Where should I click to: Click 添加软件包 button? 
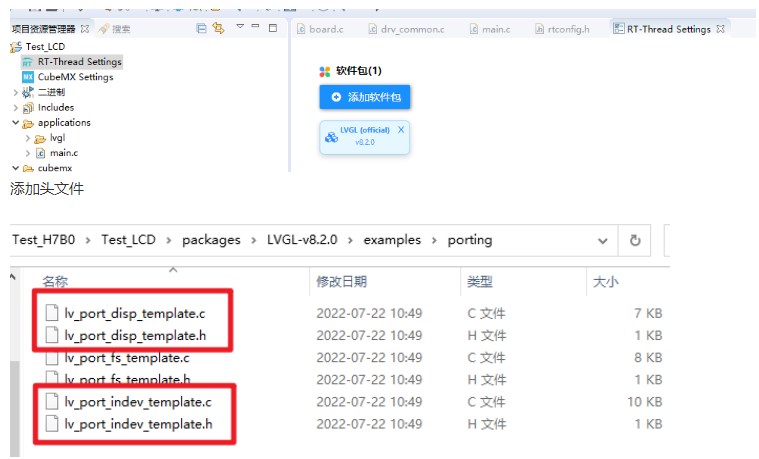click(x=365, y=97)
